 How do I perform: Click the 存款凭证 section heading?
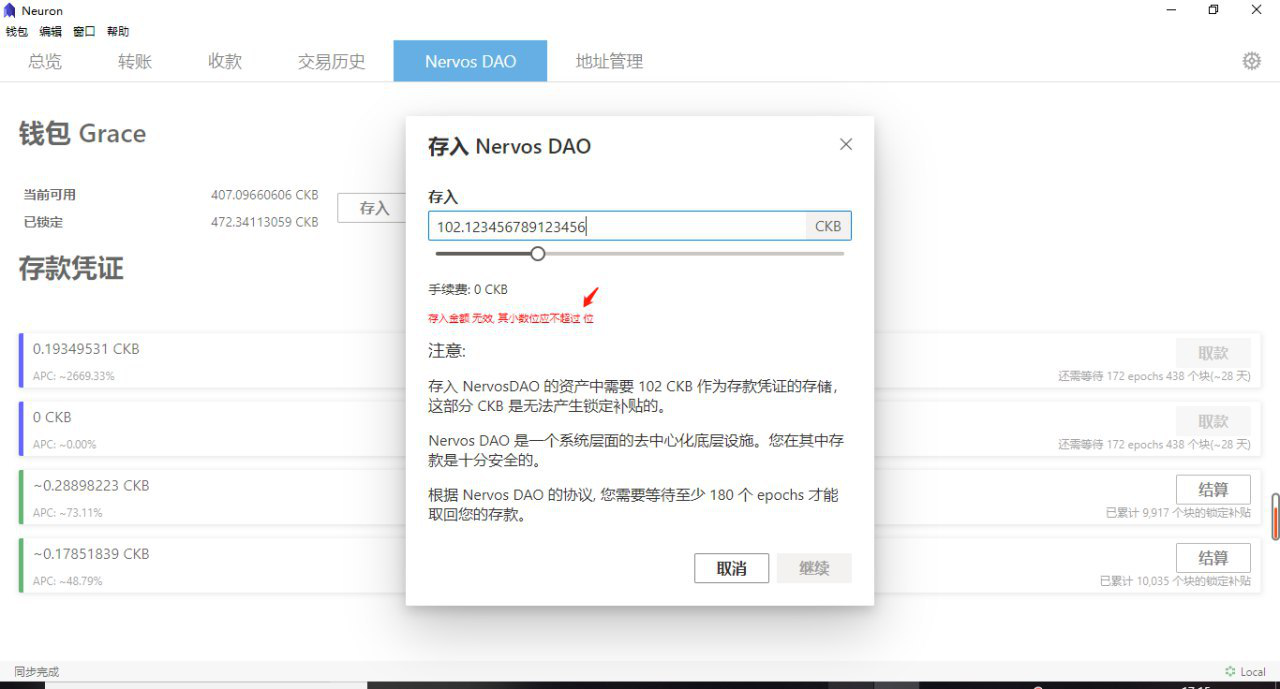(71, 268)
